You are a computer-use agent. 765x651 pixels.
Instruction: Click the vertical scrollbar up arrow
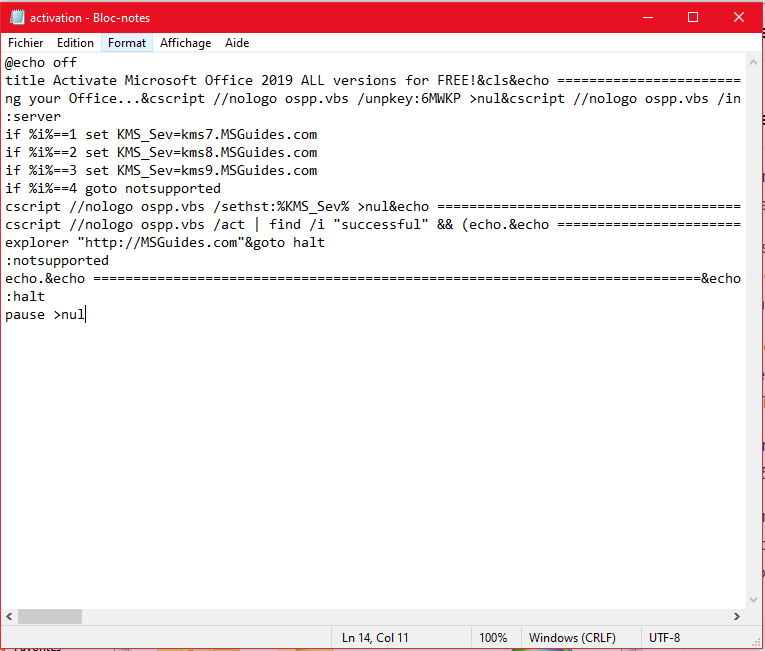(753, 62)
